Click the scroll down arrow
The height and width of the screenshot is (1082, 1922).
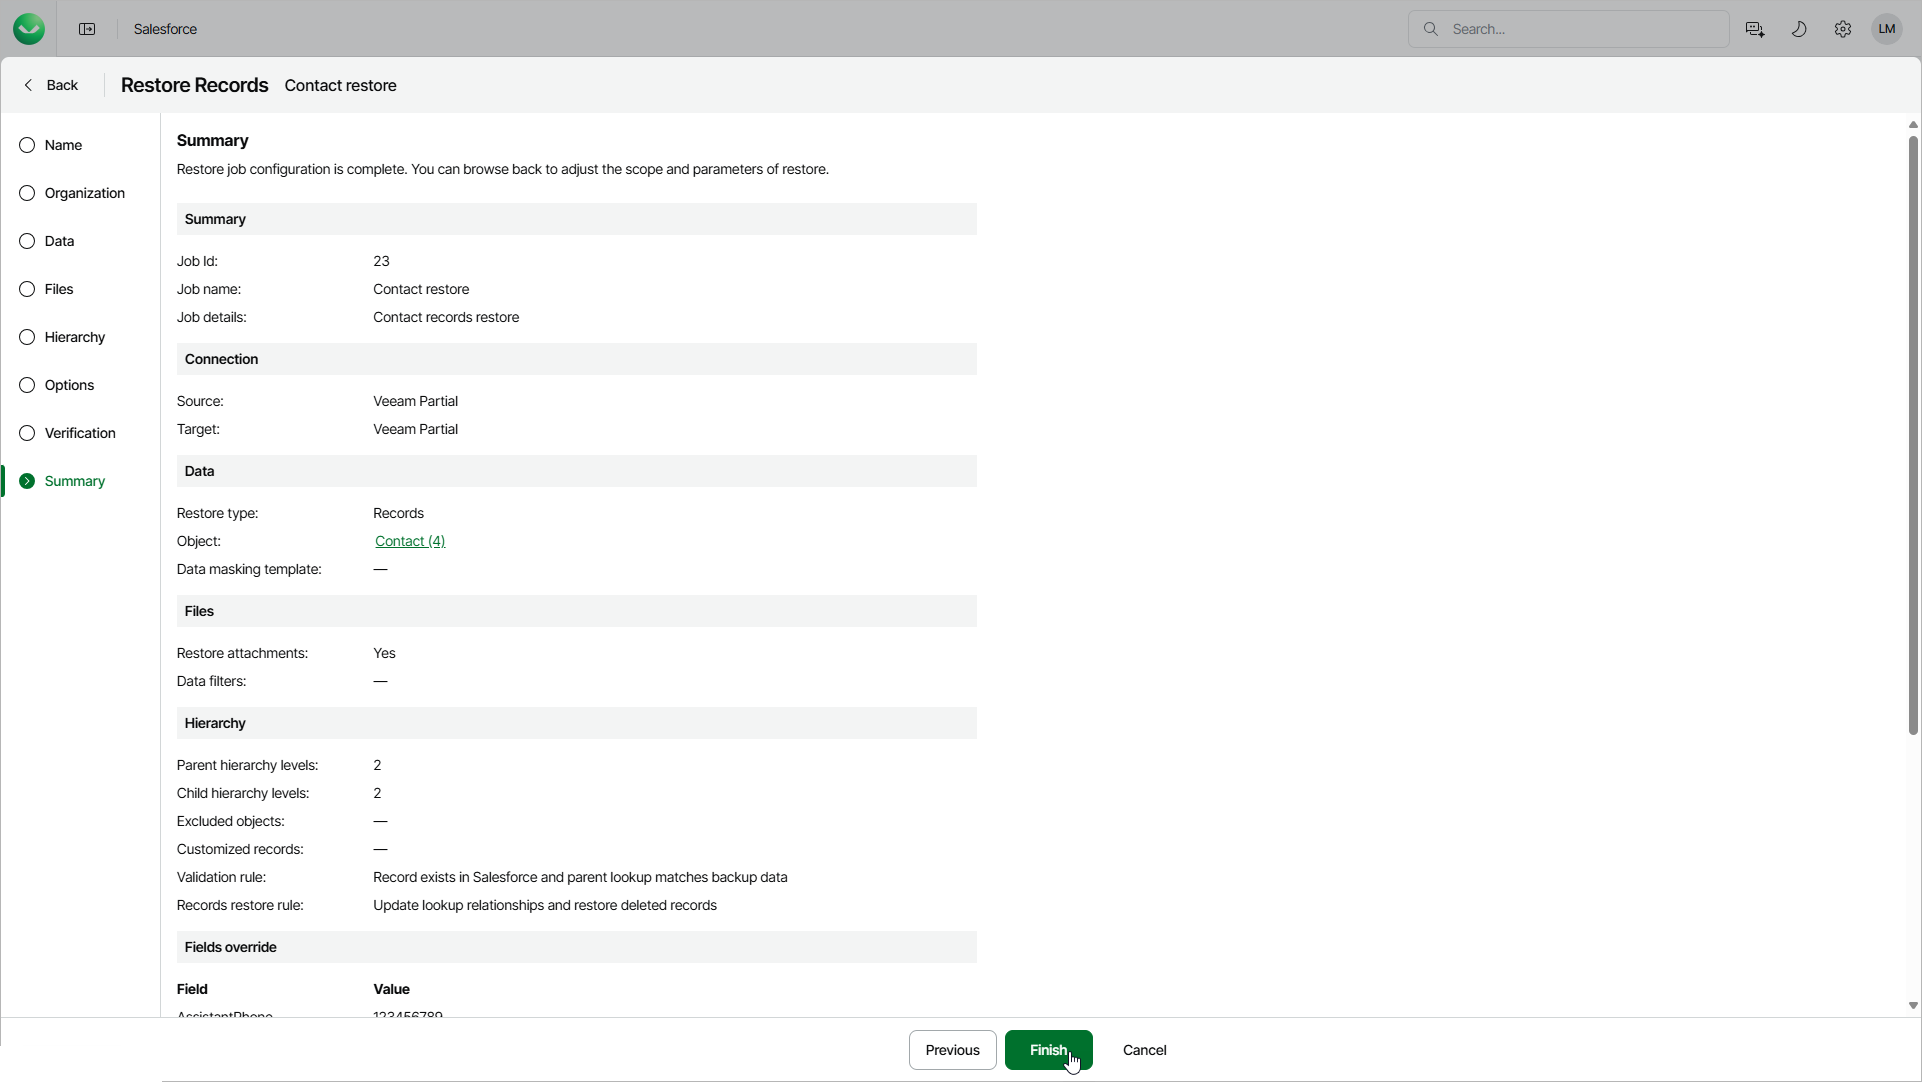tap(1912, 1006)
